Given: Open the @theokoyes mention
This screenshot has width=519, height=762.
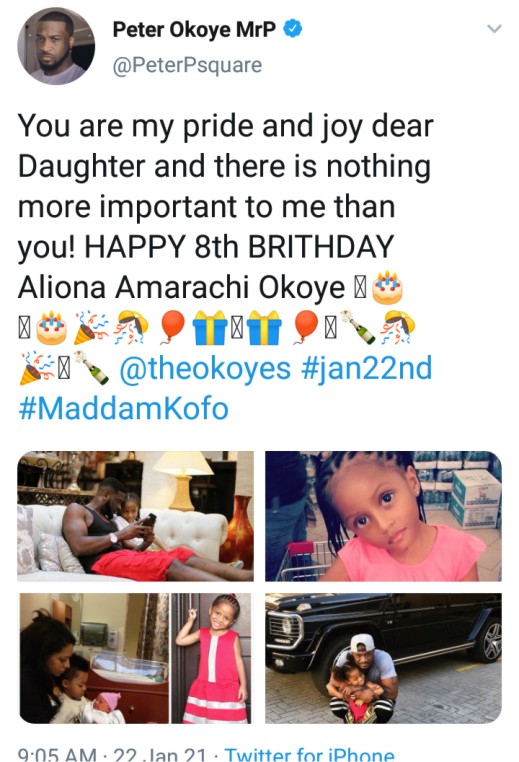Looking at the screenshot, I should 205,368.
